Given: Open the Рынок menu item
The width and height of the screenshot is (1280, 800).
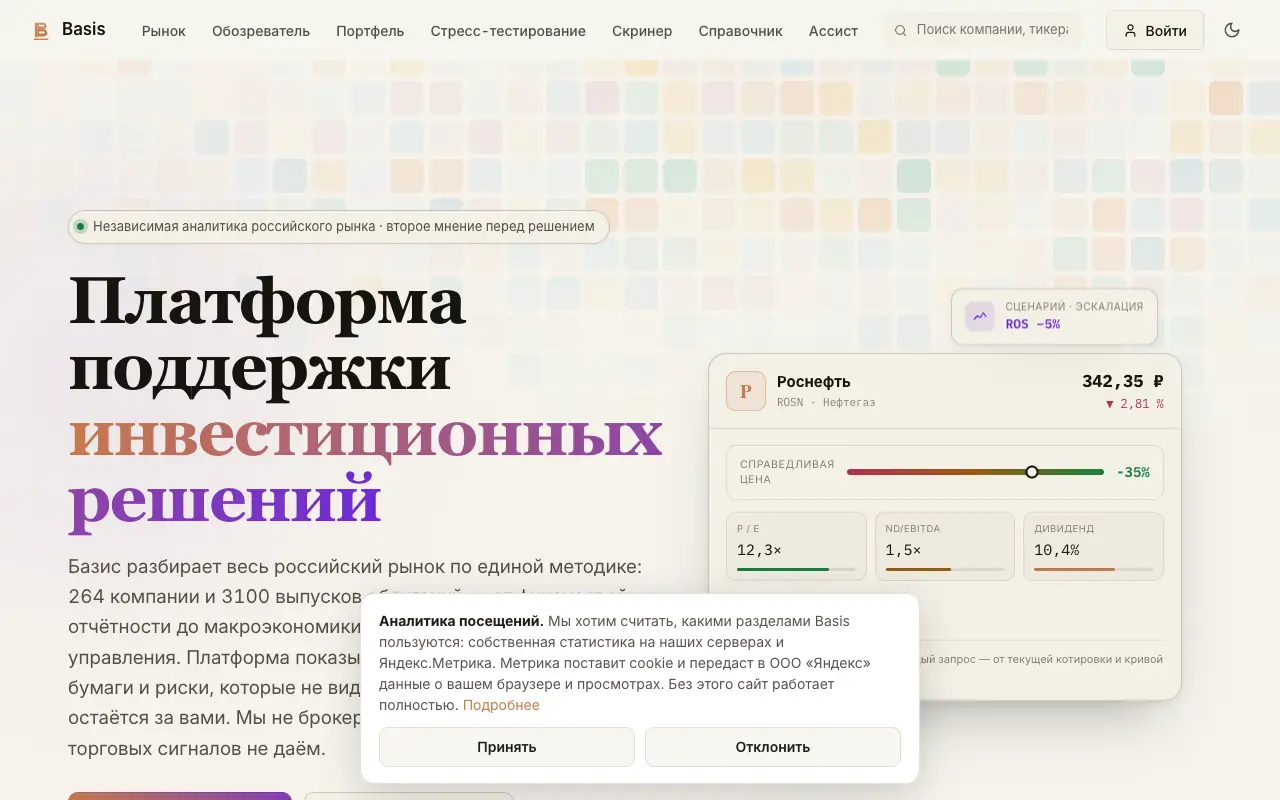Looking at the screenshot, I should click(164, 31).
